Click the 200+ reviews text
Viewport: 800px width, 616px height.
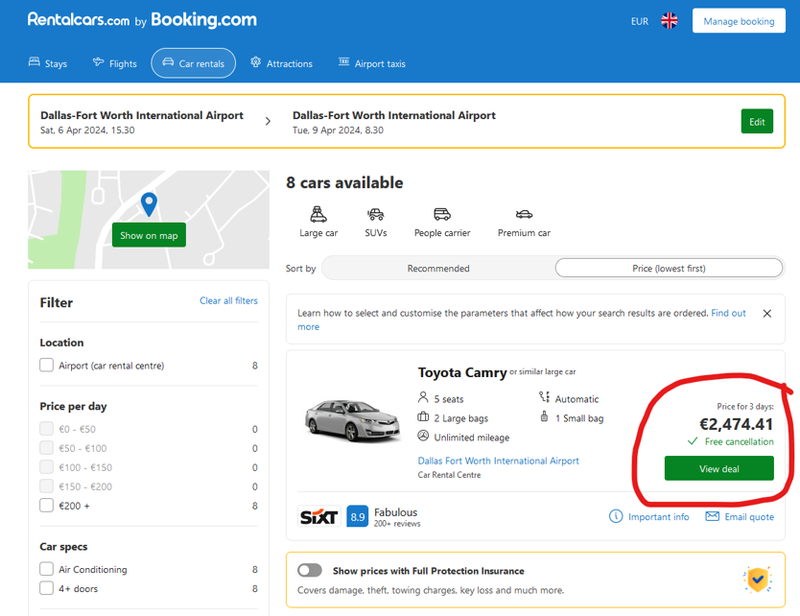(397, 524)
